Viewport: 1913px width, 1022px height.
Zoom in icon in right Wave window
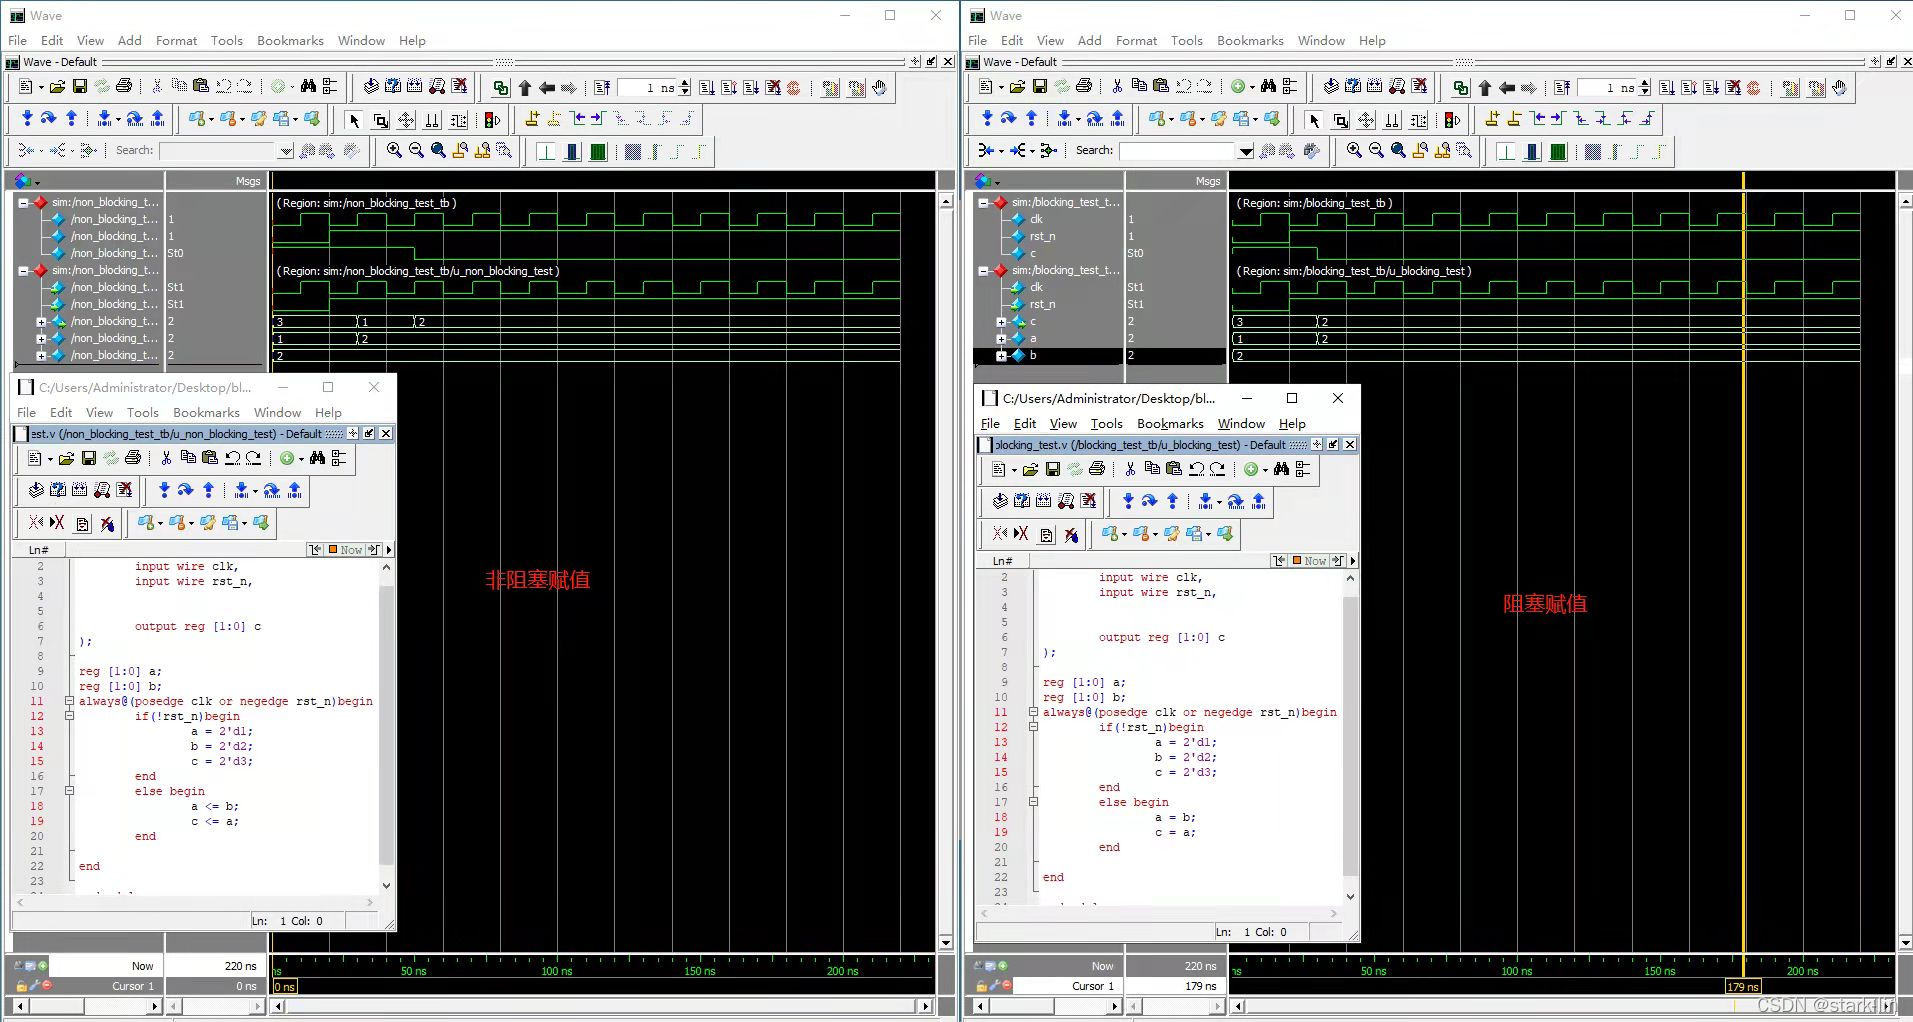pos(1354,150)
